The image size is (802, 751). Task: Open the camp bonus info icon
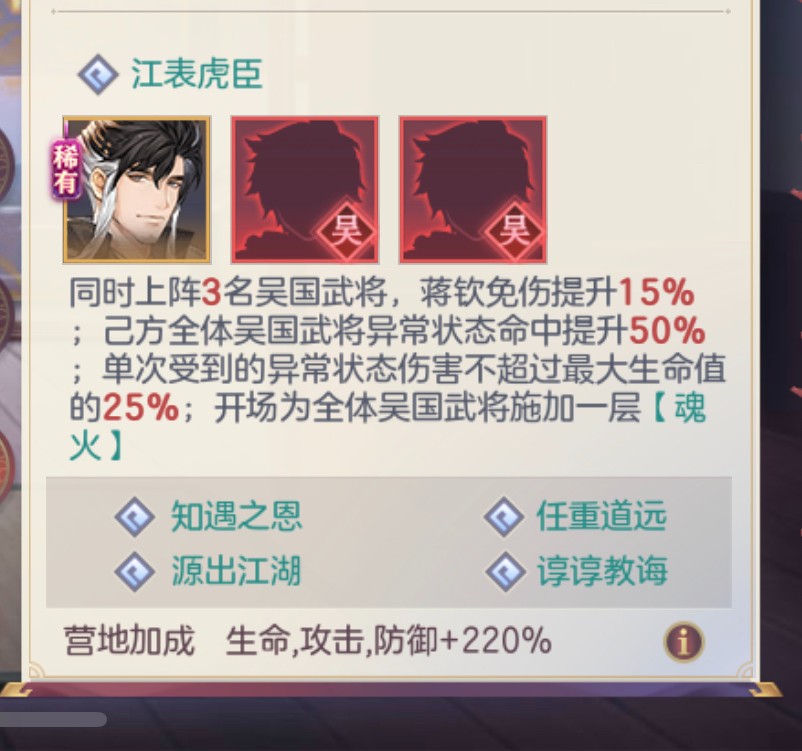(684, 642)
